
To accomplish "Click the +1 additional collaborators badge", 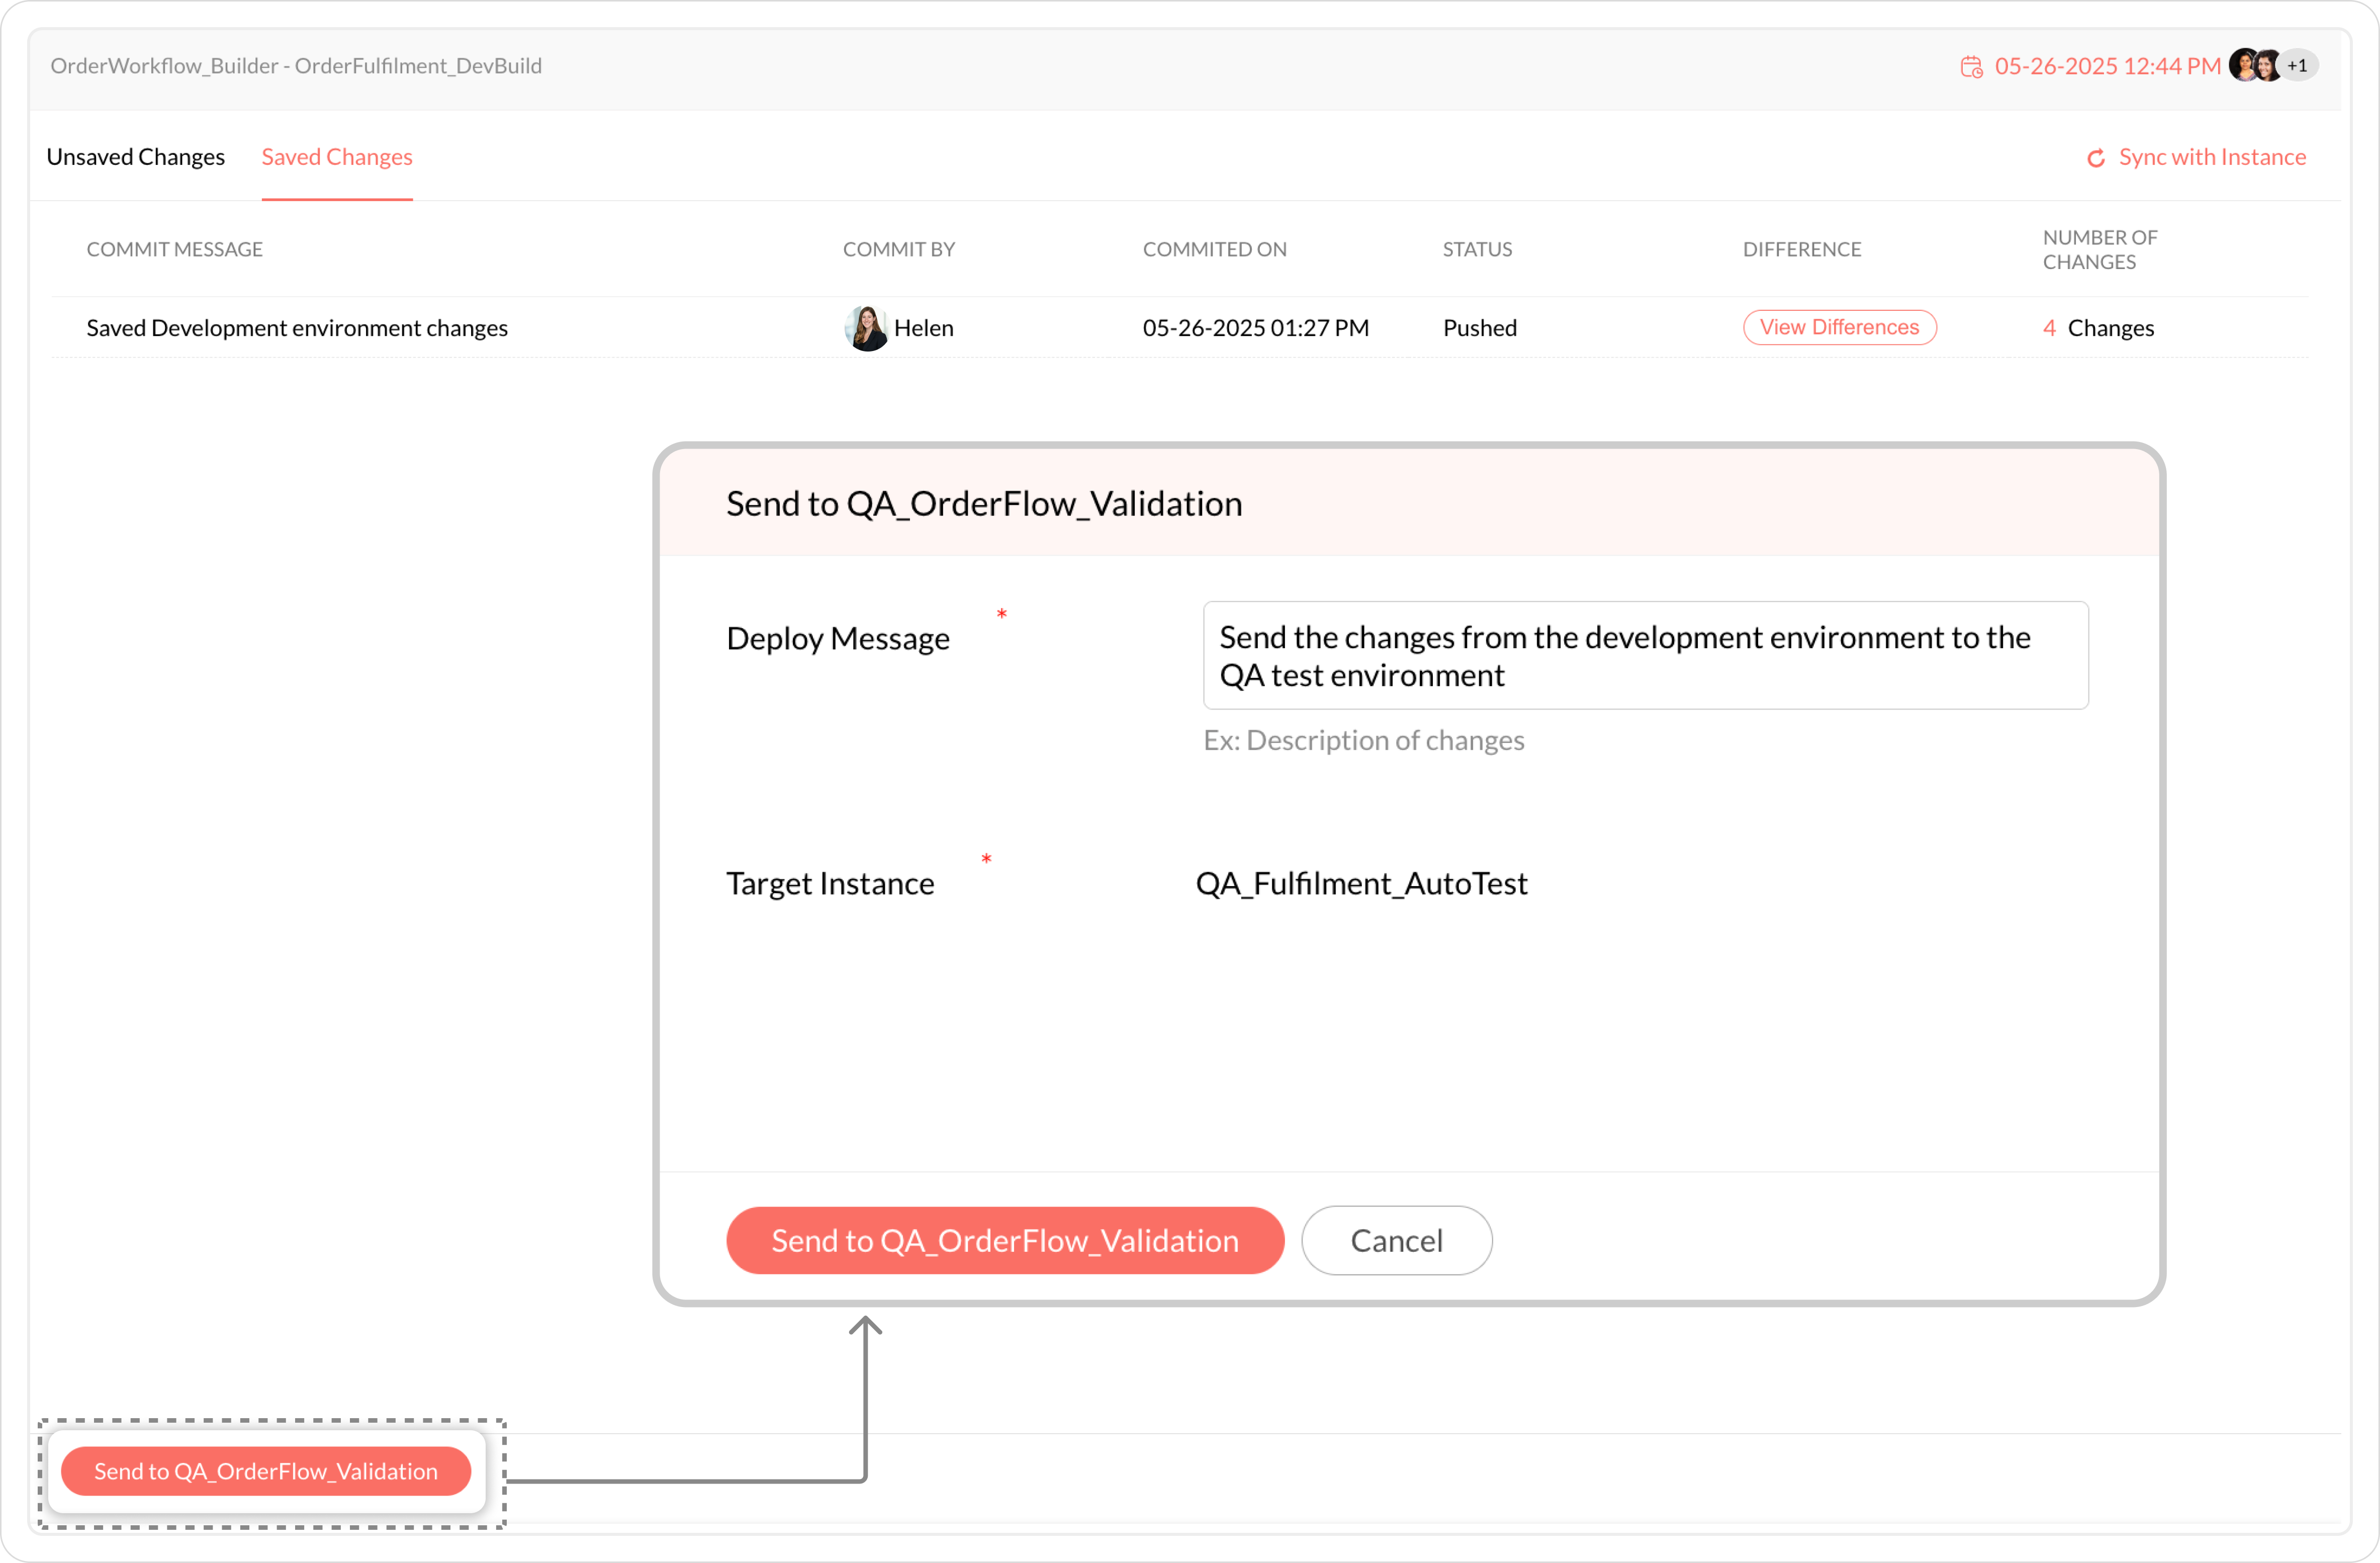I will click(2298, 66).
